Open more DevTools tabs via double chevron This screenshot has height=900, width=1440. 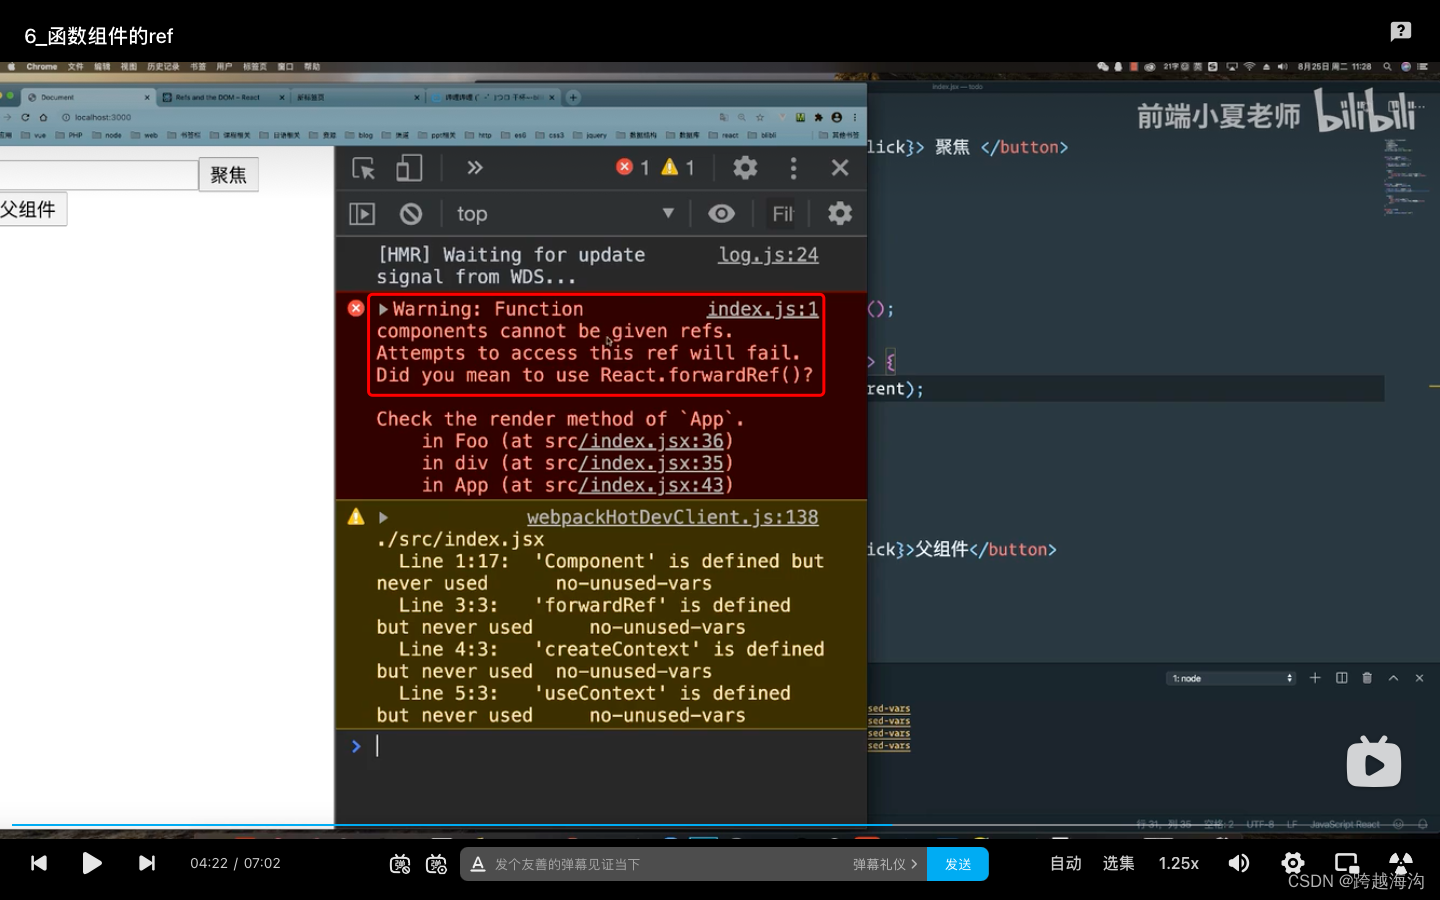tap(475, 168)
